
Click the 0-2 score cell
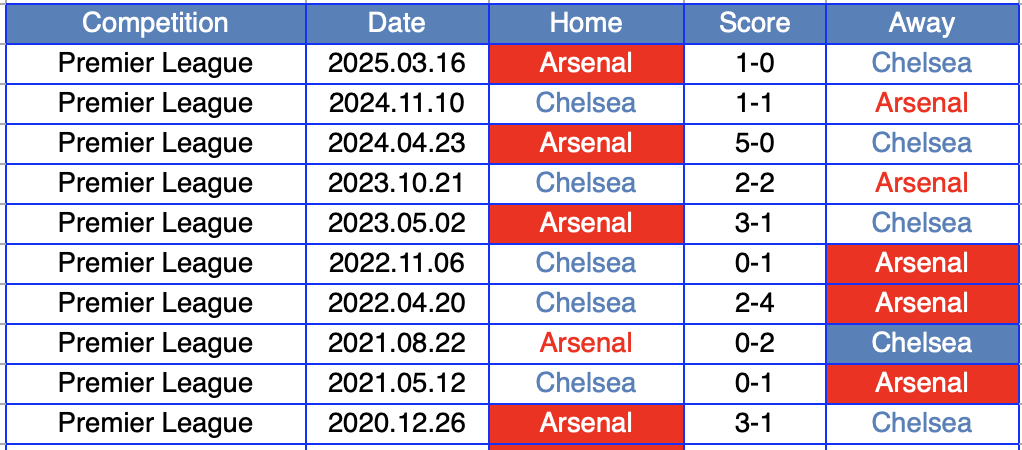point(755,343)
